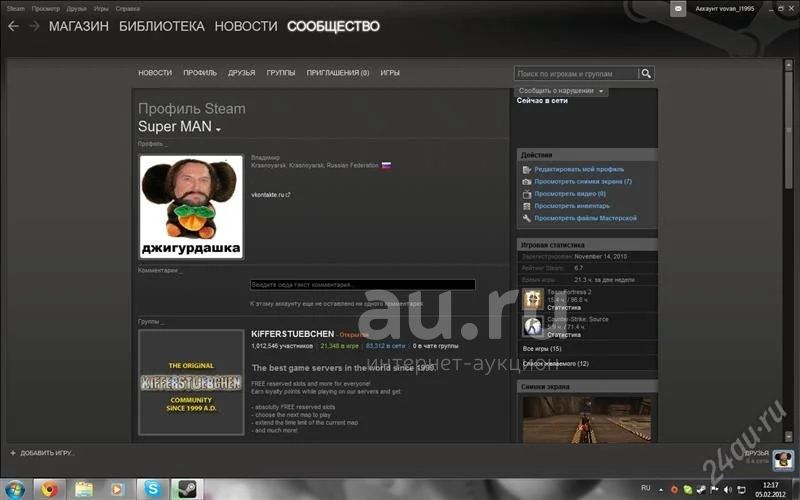Open the ДРУЗЬЯ sub-tab
Image resolution: width=800 pixels, height=500 pixels.
tap(241, 73)
